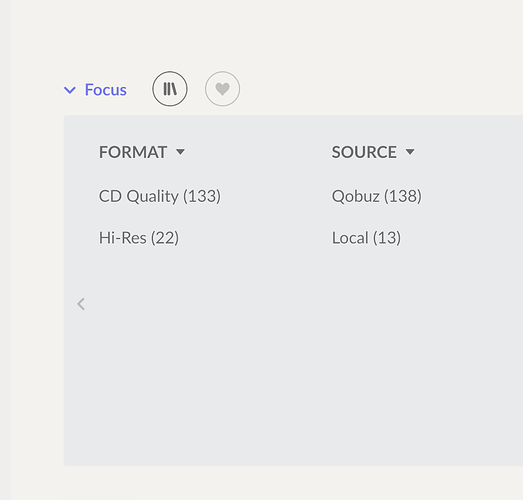523x500 pixels.
Task: Filter by CD Quality format
Action: click(x=160, y=196)
